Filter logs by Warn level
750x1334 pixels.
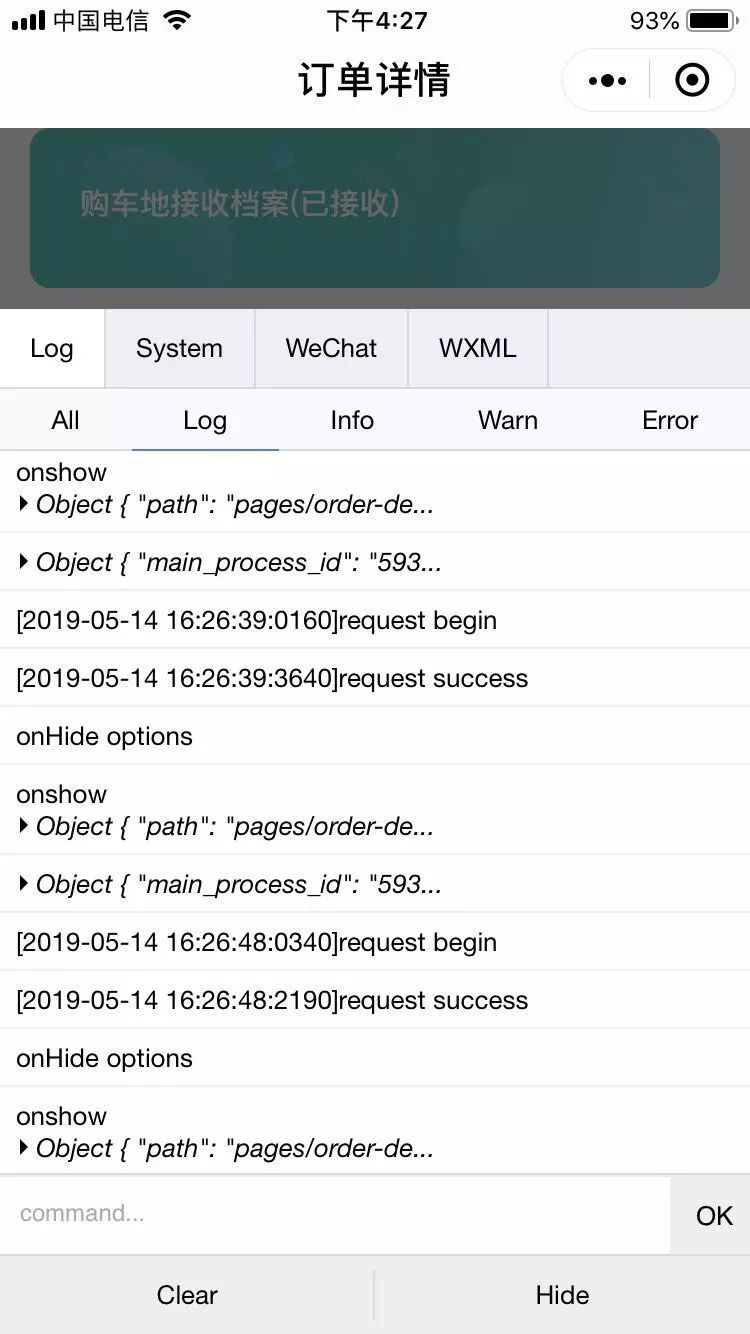(508, 420)
